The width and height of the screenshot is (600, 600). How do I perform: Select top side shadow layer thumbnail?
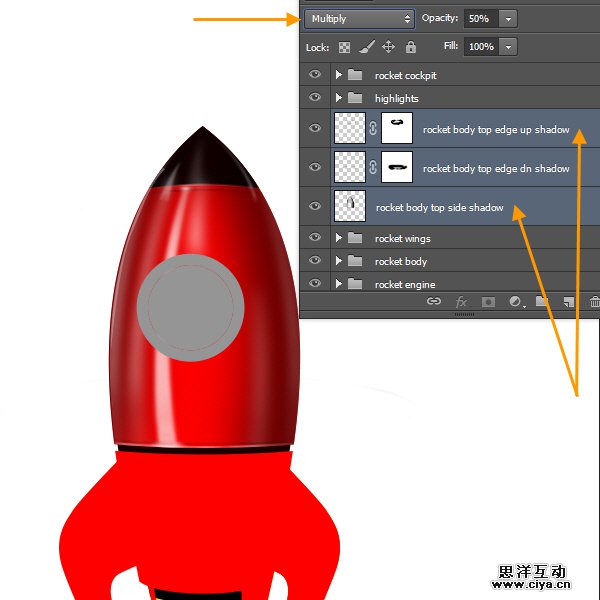coord(350,206)
